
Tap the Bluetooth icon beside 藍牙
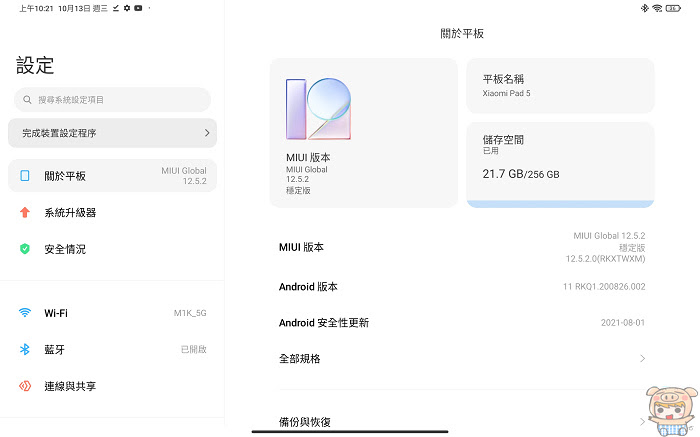pos(25,349)
